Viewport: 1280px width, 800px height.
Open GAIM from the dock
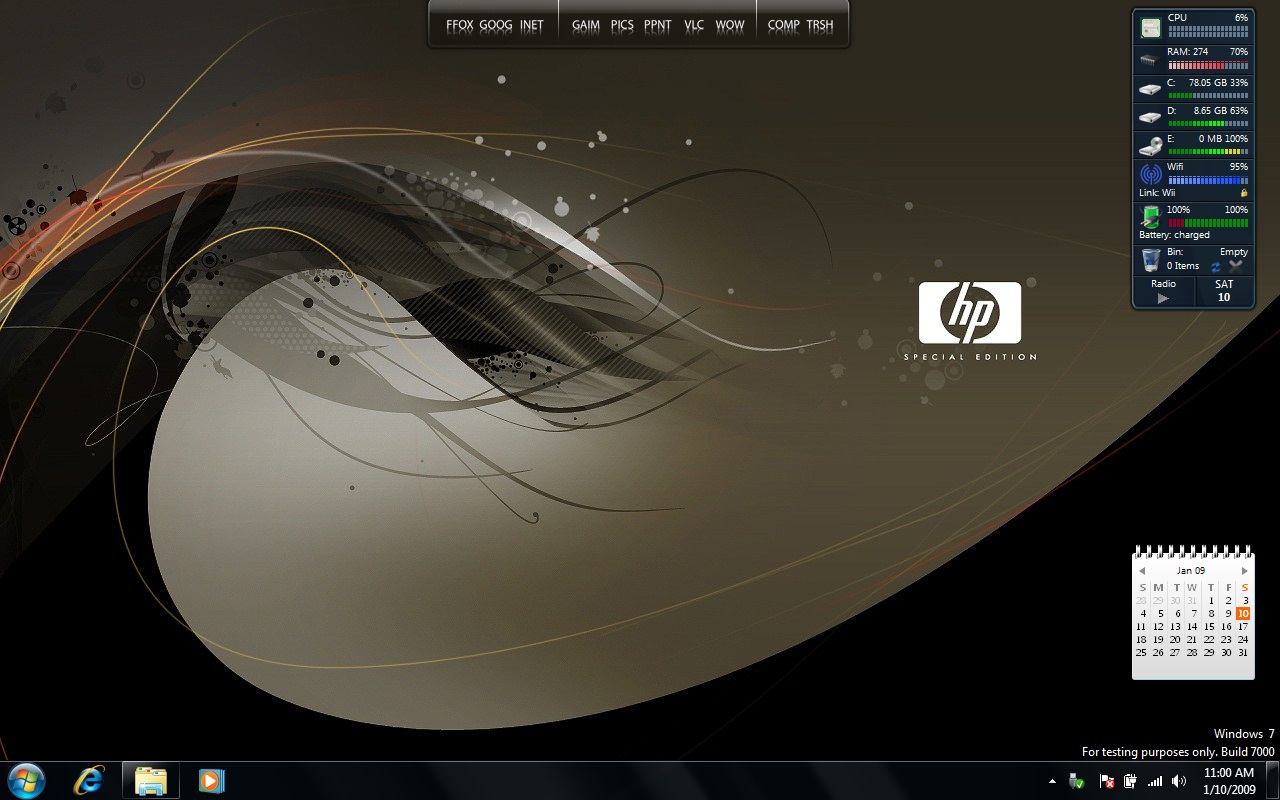pyautogui.click(x=586, y=26)
